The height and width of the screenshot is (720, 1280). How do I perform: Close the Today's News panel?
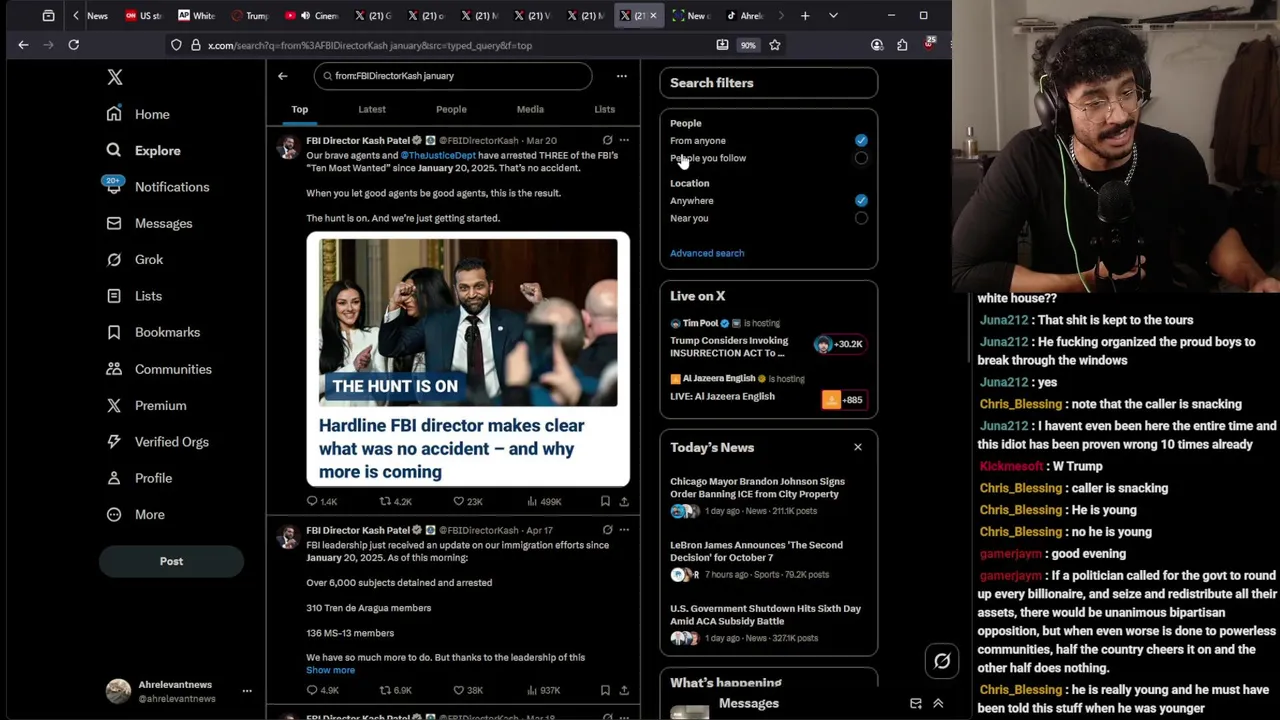pyautogui.click(x=858, y=447)
